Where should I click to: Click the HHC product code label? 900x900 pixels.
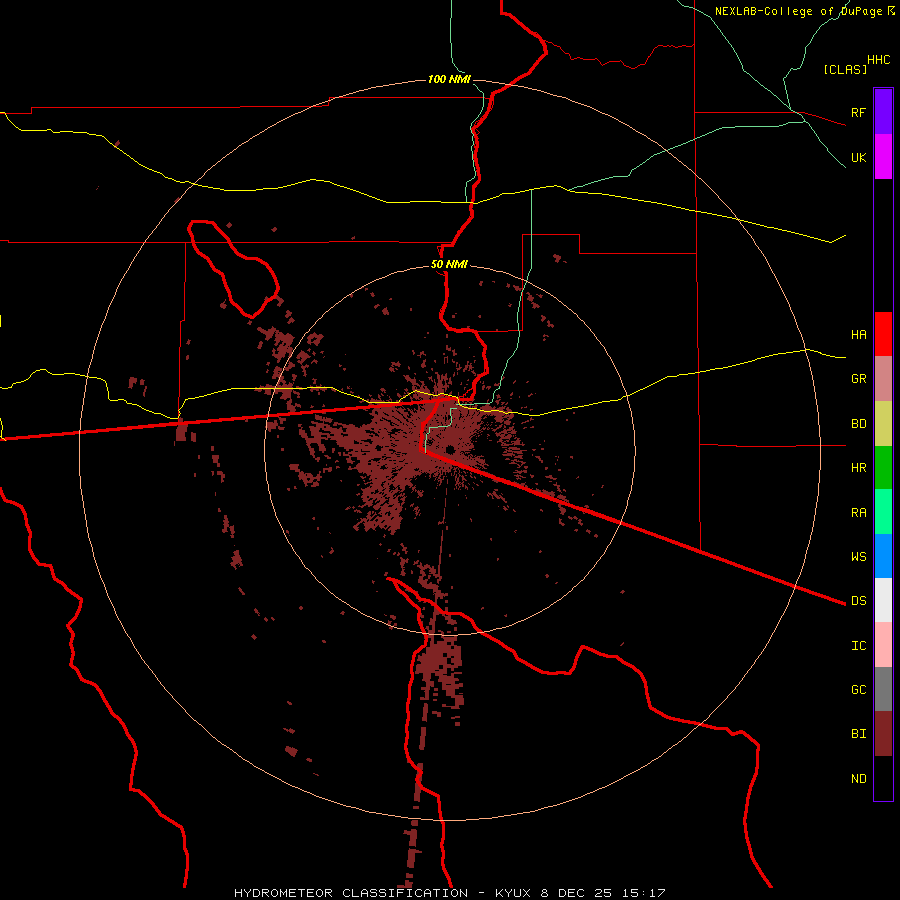[x=878, y=60]
